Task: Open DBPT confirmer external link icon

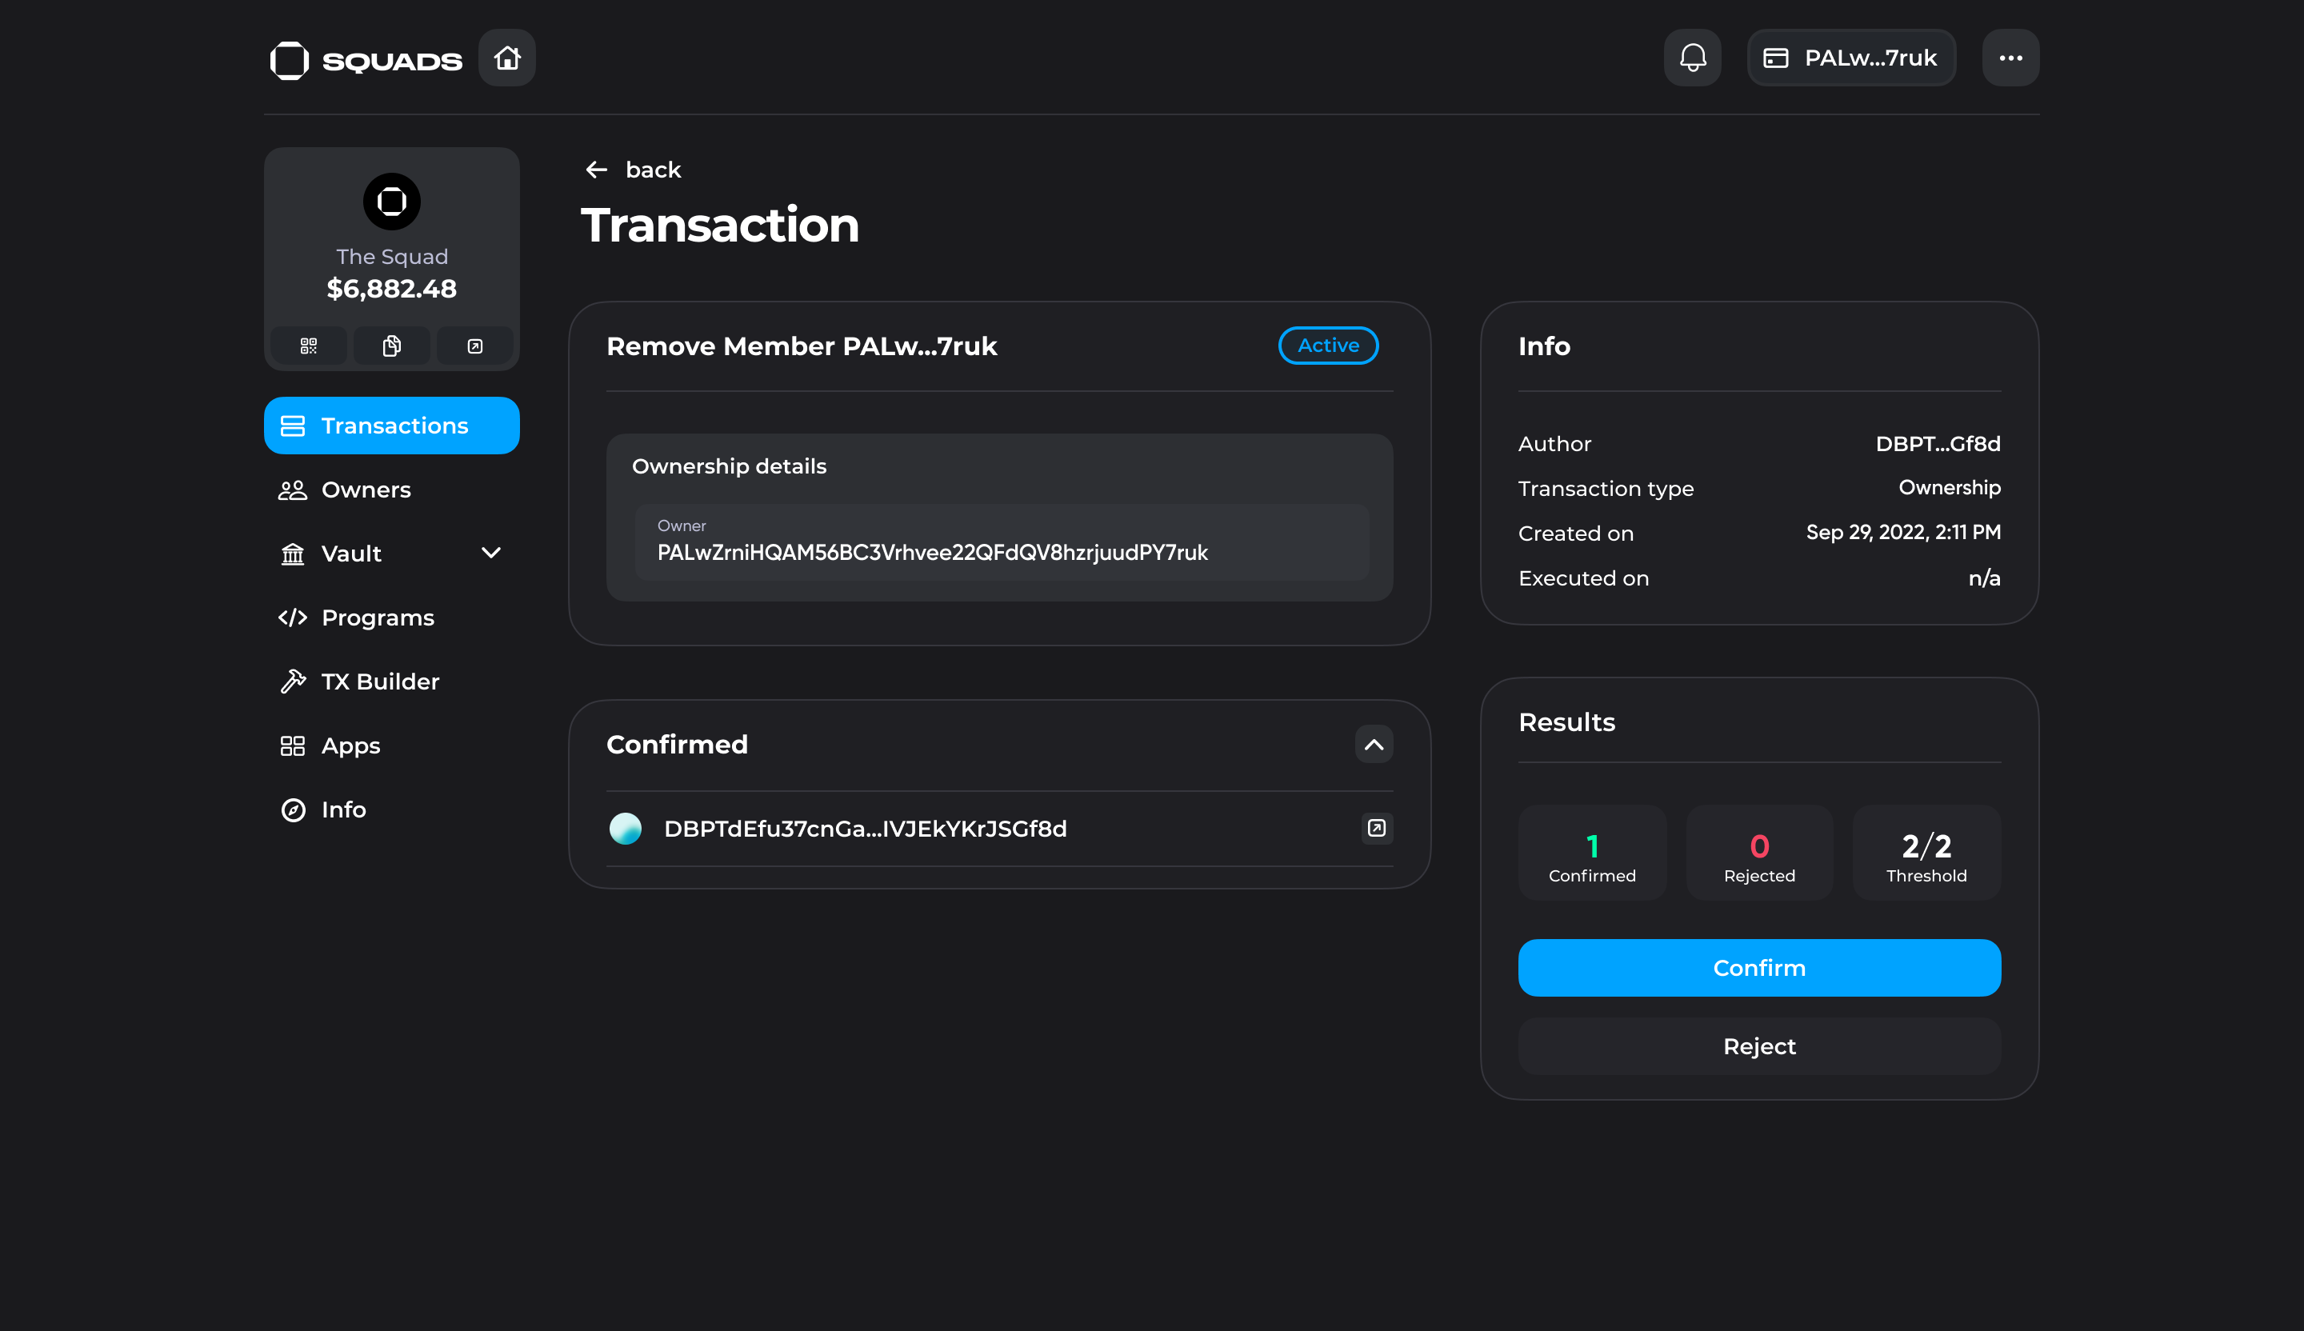Action: click(x=1376, y=828)
